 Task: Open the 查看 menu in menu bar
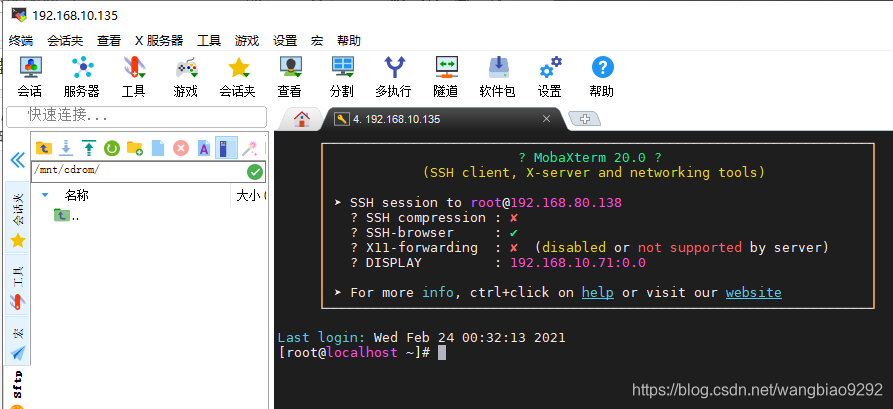tap(109, 40)
